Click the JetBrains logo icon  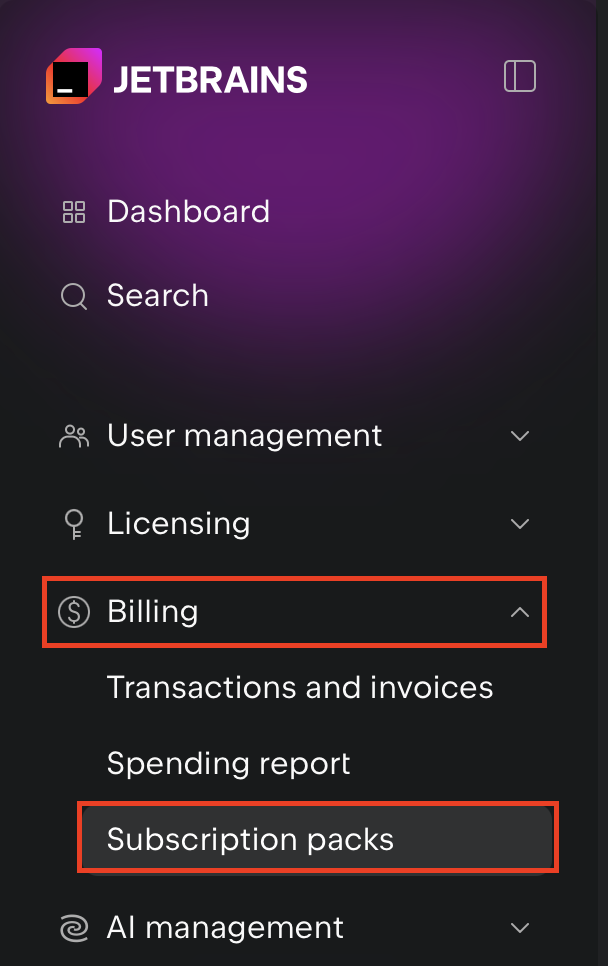[x=74, y=77]
